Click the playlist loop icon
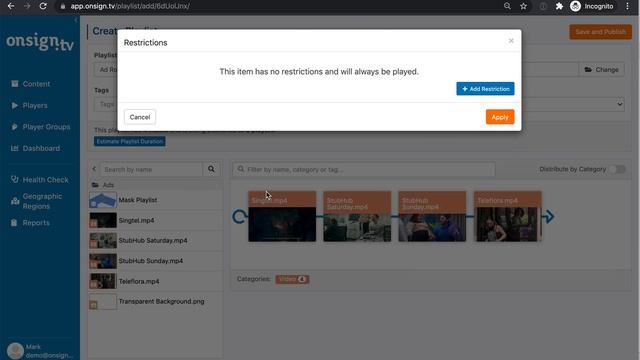640x360 pixels. [239, 216]
